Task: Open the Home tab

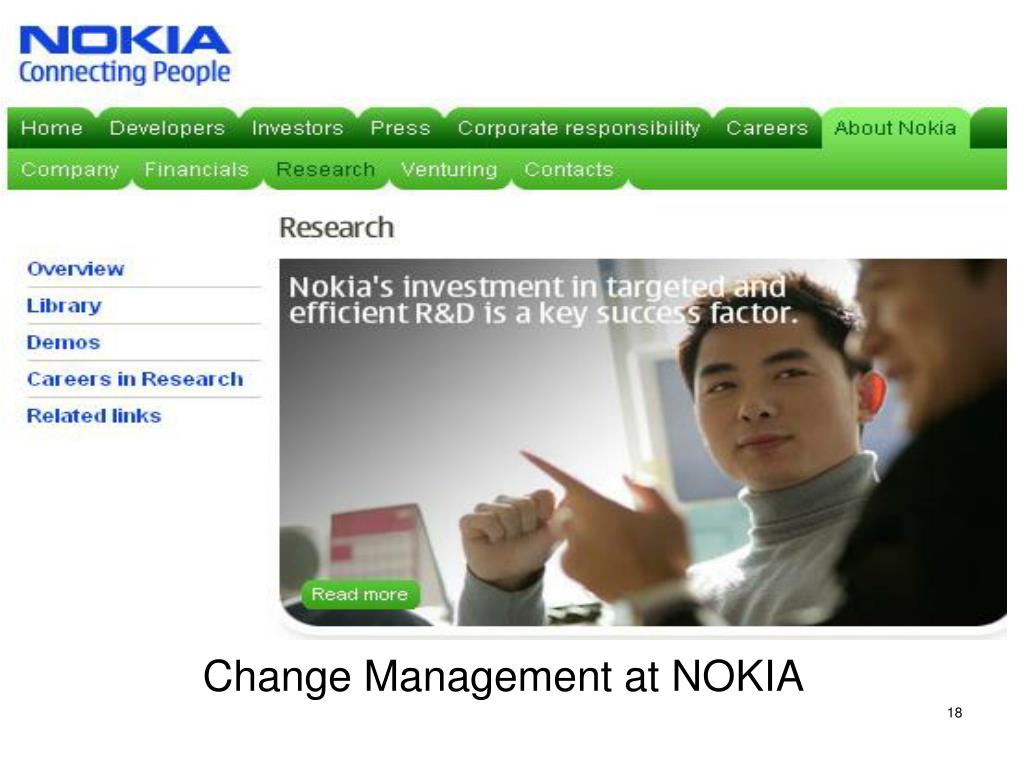Action: tap(52, 128)
